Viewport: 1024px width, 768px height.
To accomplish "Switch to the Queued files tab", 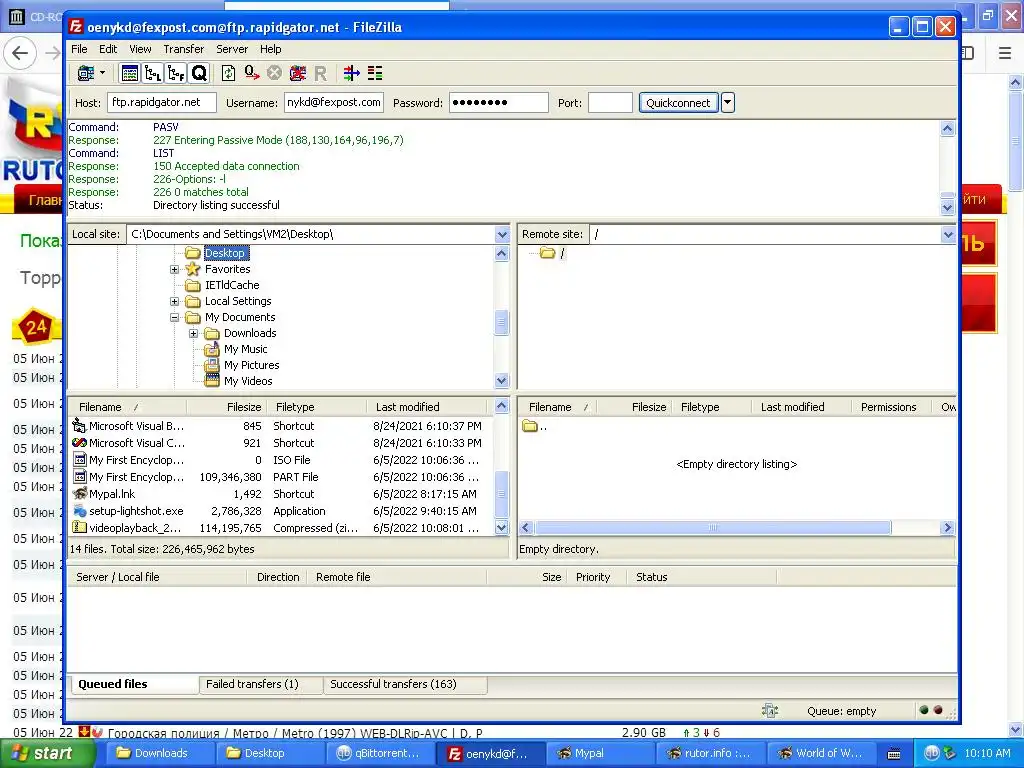I will 133,684.
